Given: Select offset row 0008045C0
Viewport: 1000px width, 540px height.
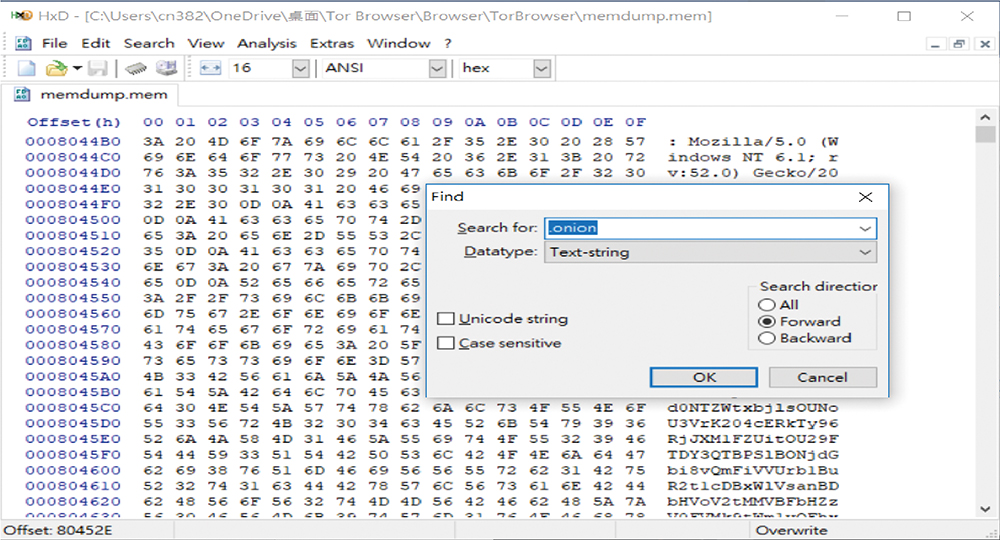Looking at the screenshot, I should 73,408.
